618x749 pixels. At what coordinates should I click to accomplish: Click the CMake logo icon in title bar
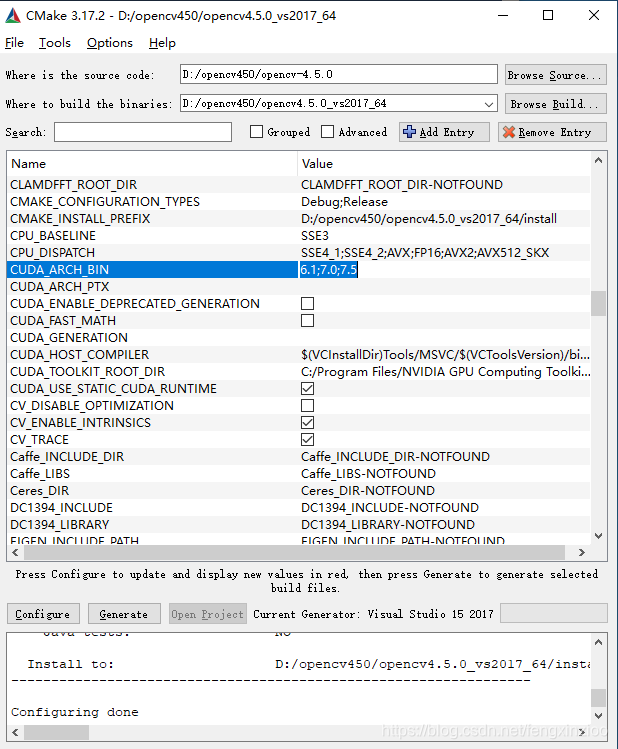pyautogui.click(x=13, y=16)
